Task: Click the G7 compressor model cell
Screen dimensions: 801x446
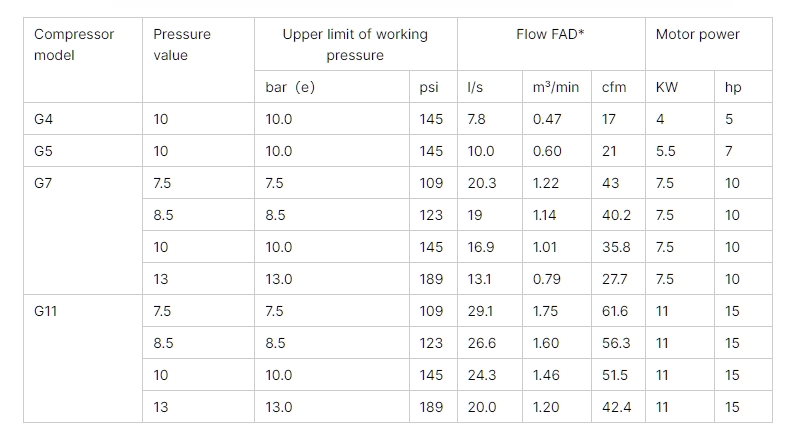Action: point(44,183)
